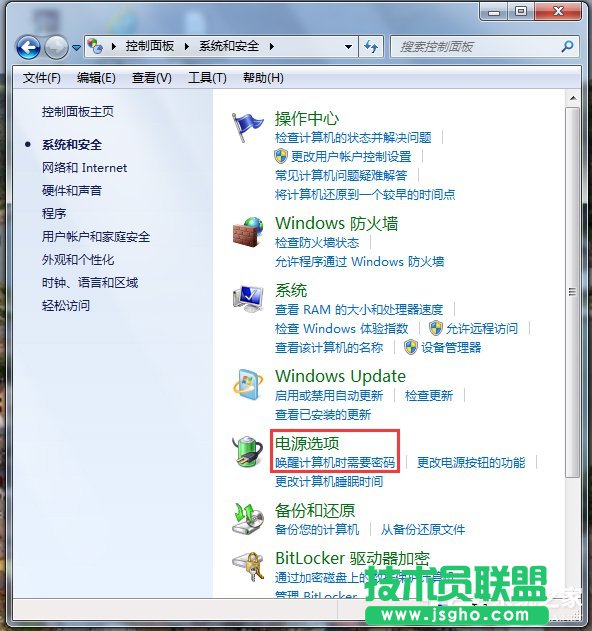Click 查看该计算机的名称
Image resolution: width=592 pixels, height=631 pixels.
click(x=329, y=347)
